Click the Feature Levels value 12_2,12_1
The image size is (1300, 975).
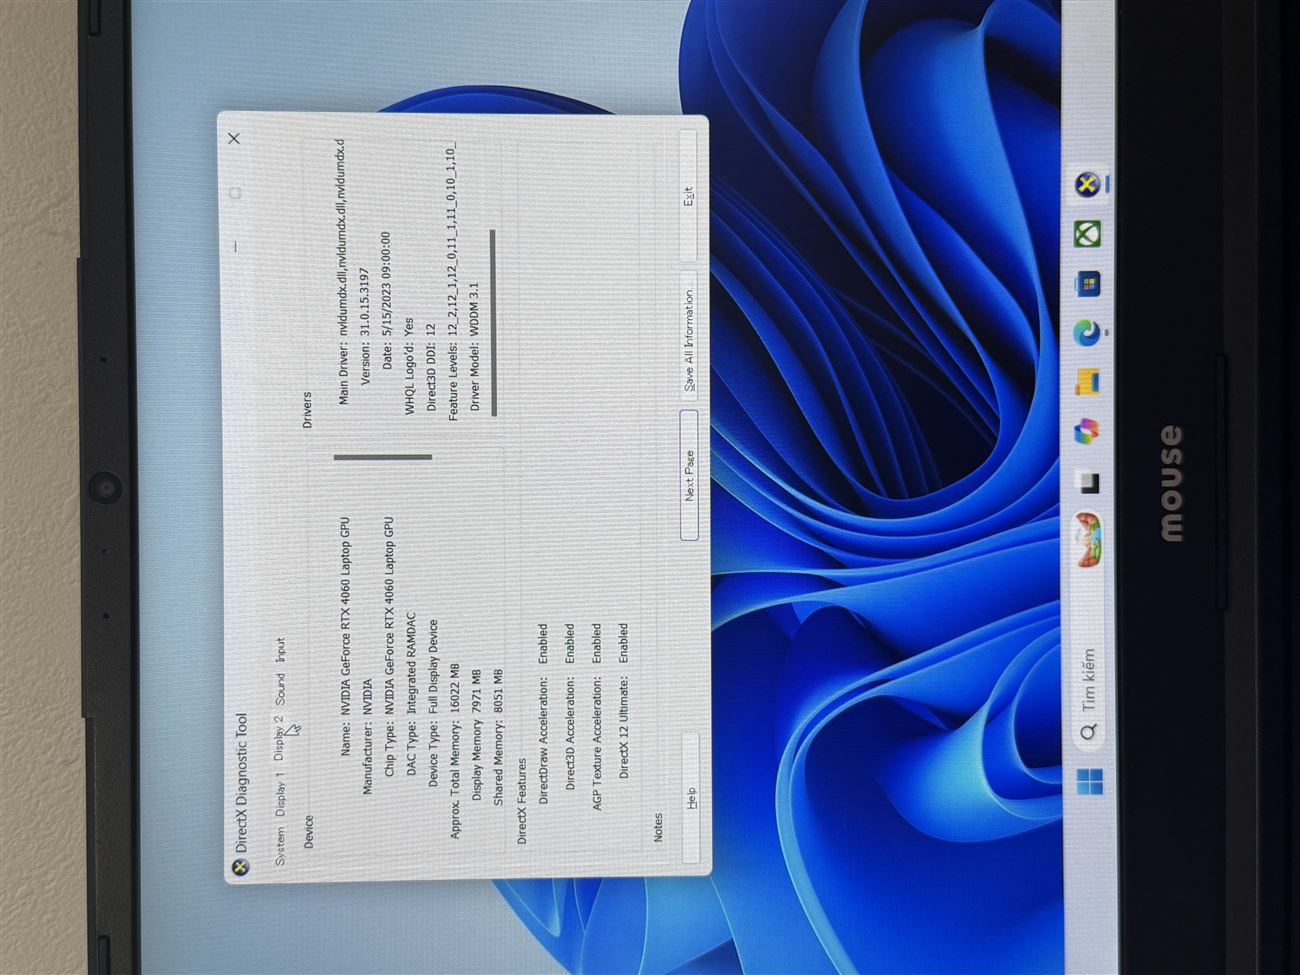click(x=452, y=241)
